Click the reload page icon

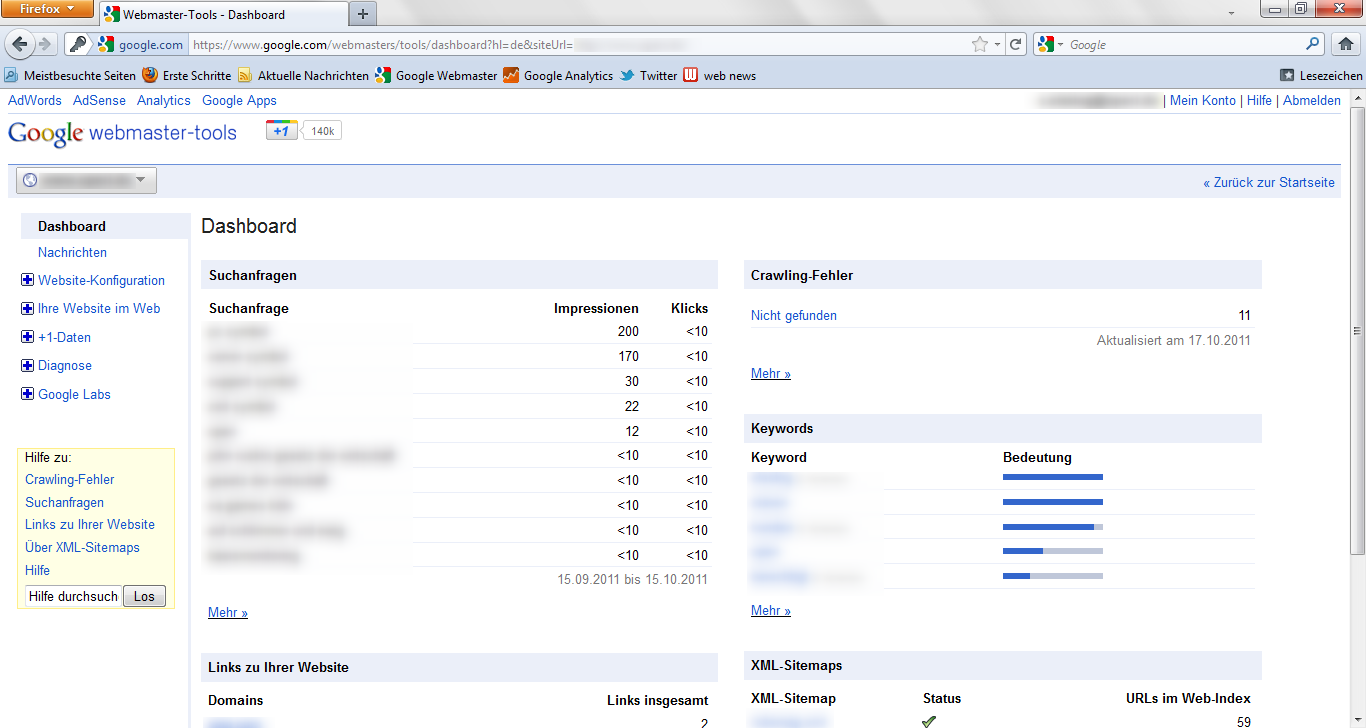pyautogui.click(x=1016, y=45)
